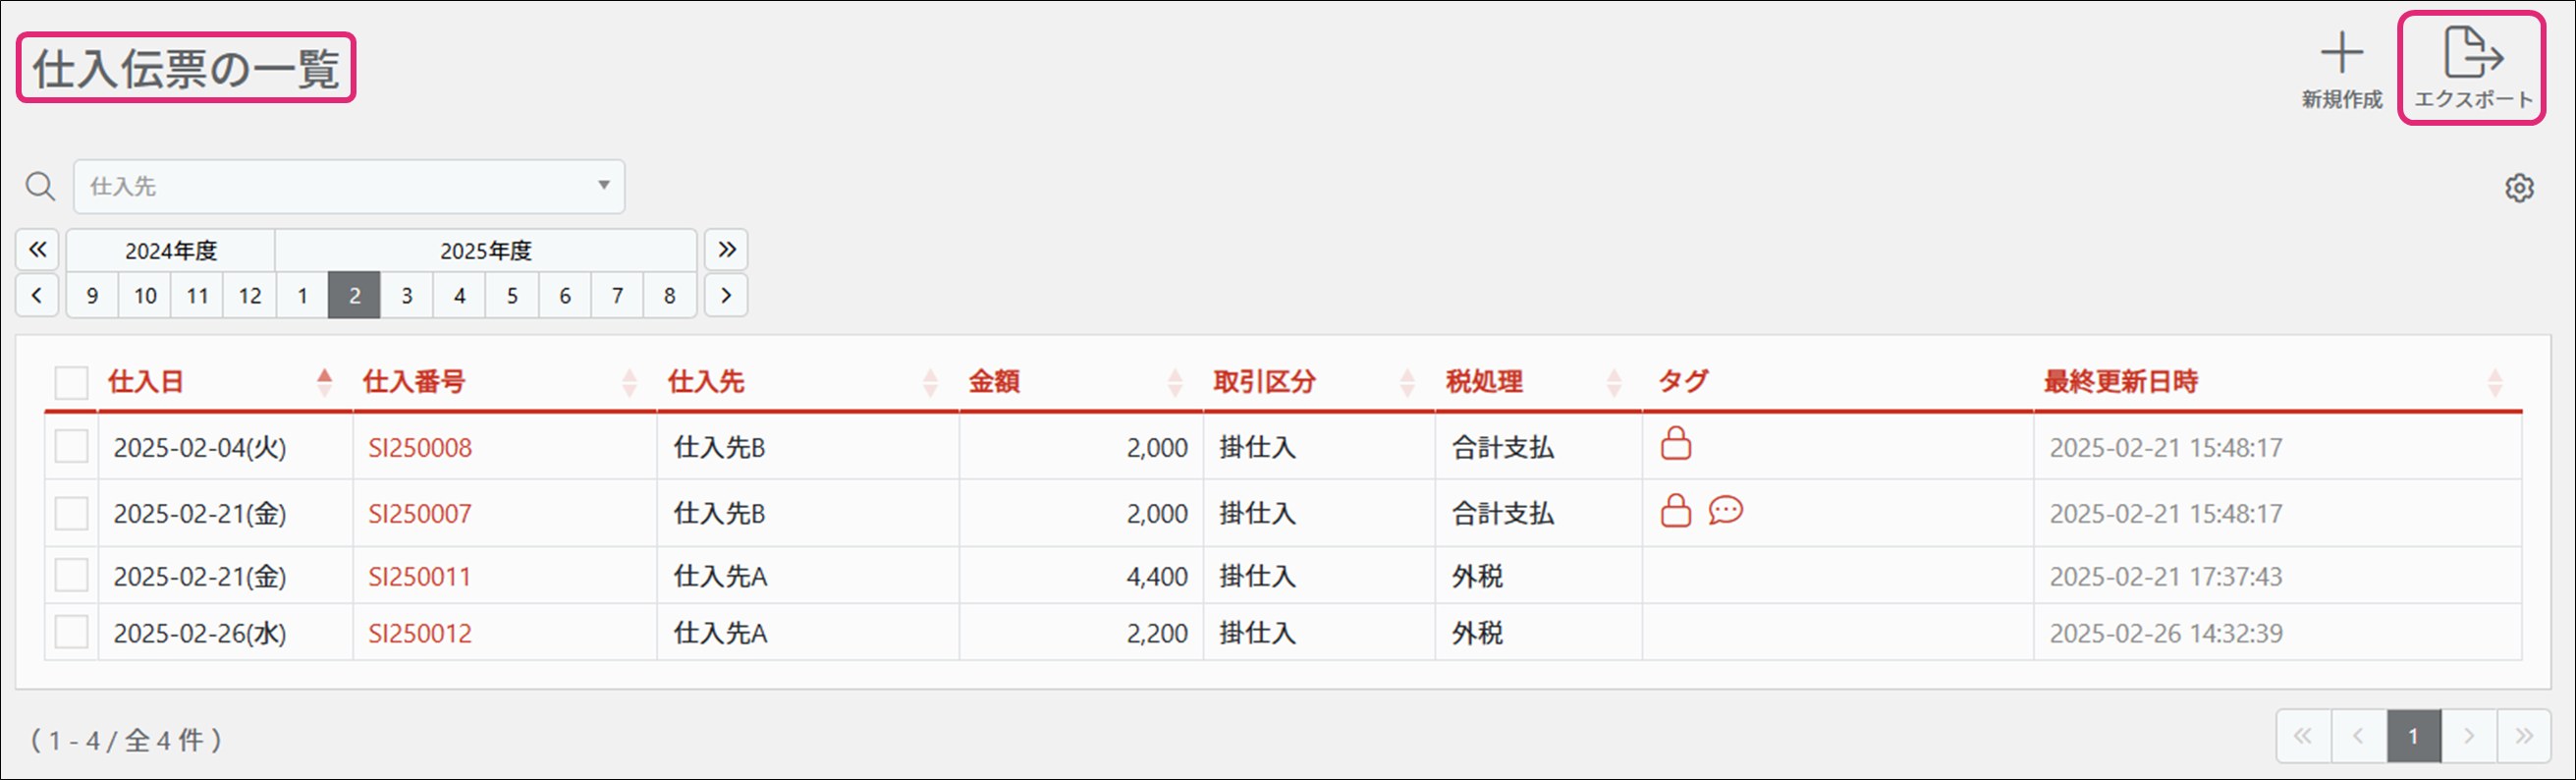
Task: Toggle the select-all header checkbox
Action: point(71,382)
